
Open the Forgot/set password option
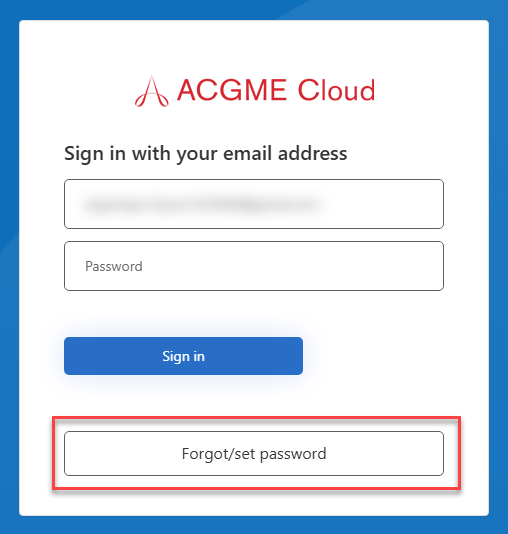(254, 453)
